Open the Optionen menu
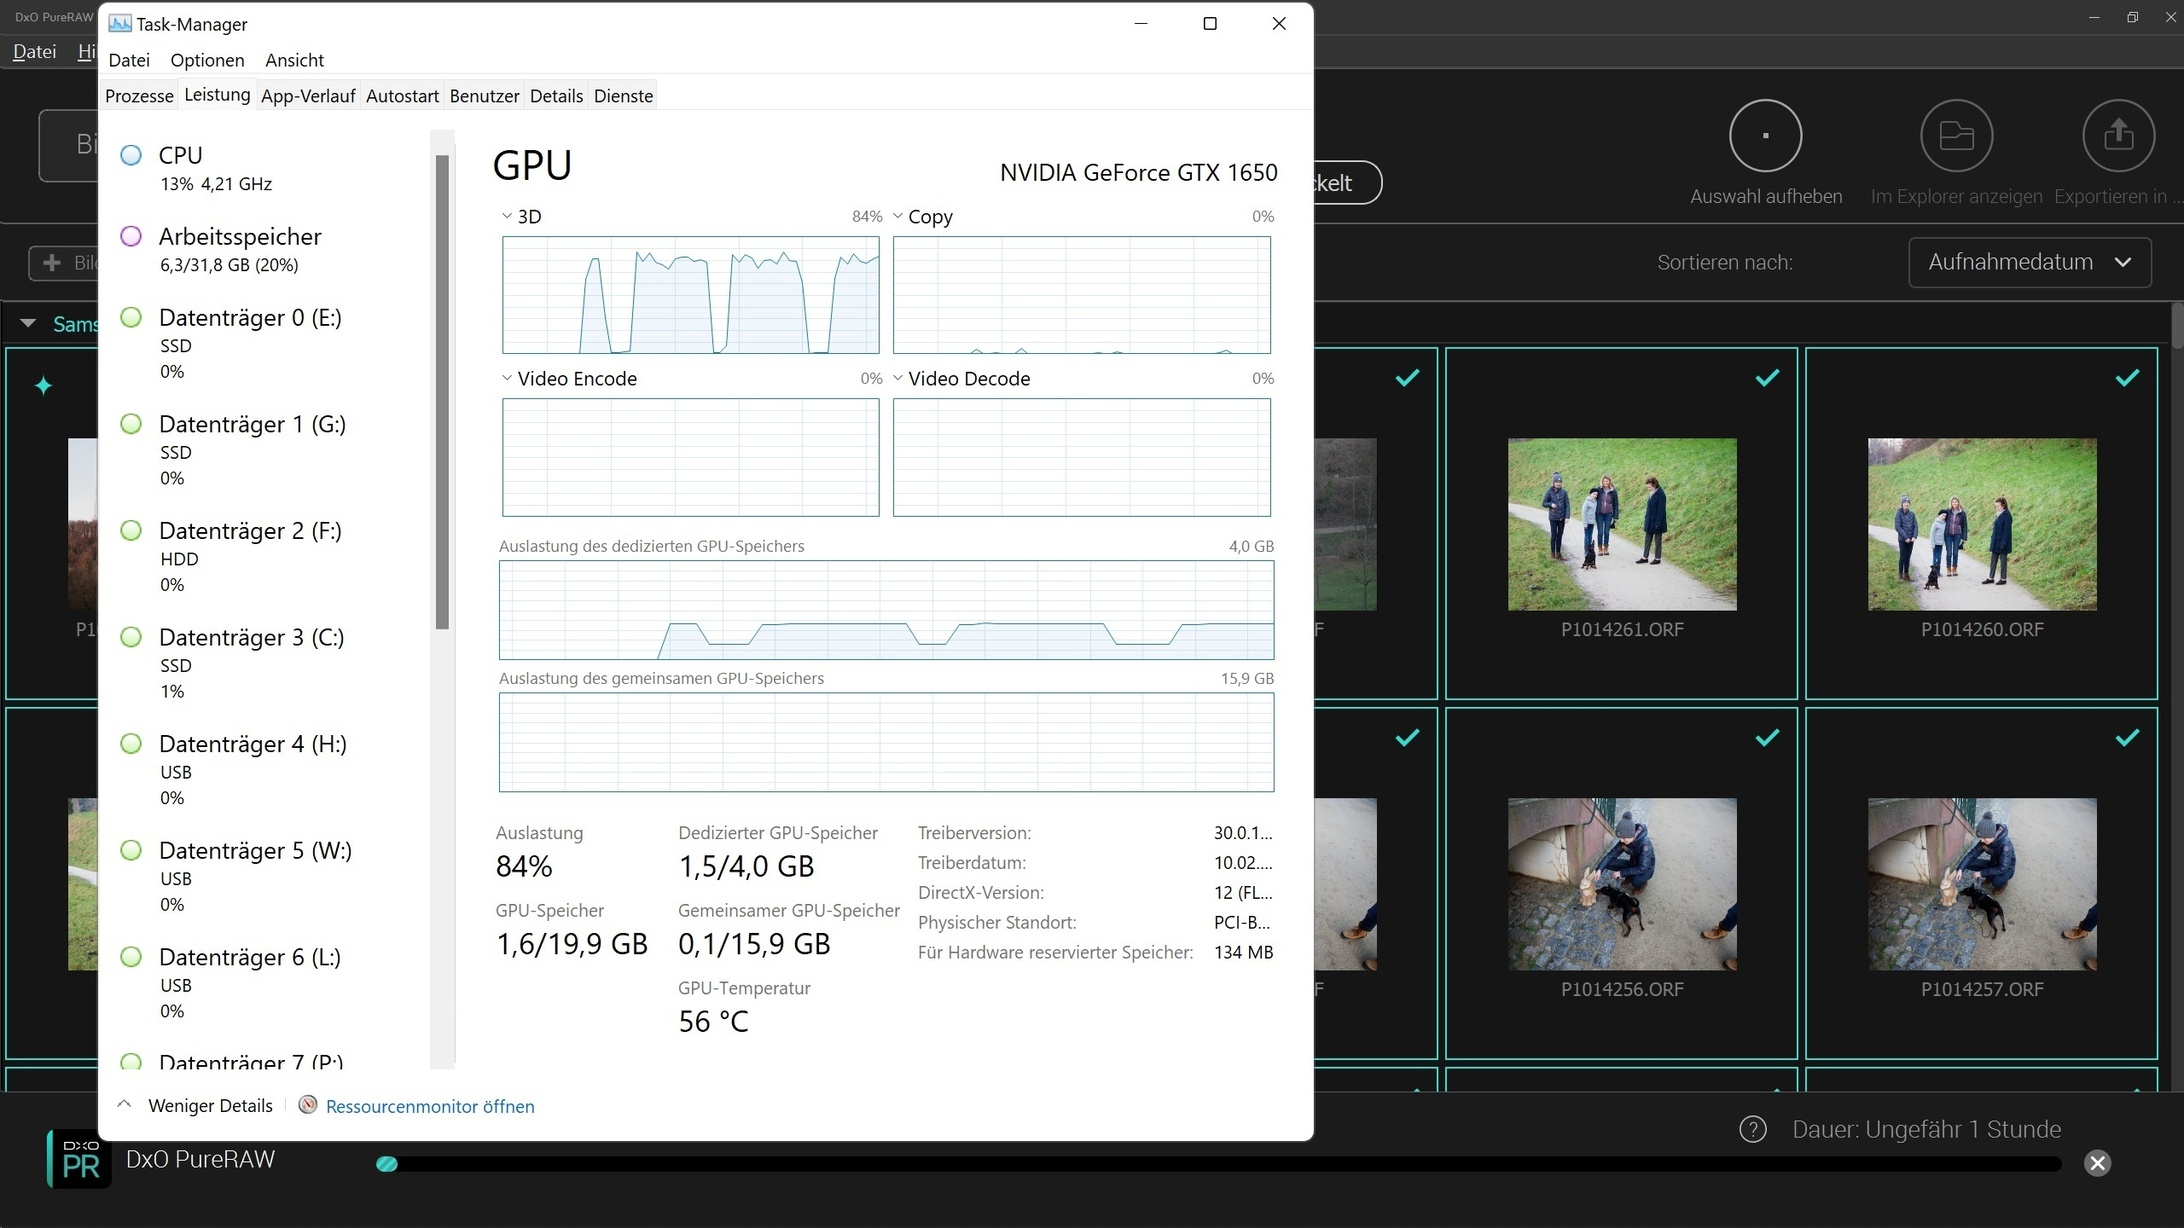This screenshot has width=2184, height=1228. tap(207, 60)
